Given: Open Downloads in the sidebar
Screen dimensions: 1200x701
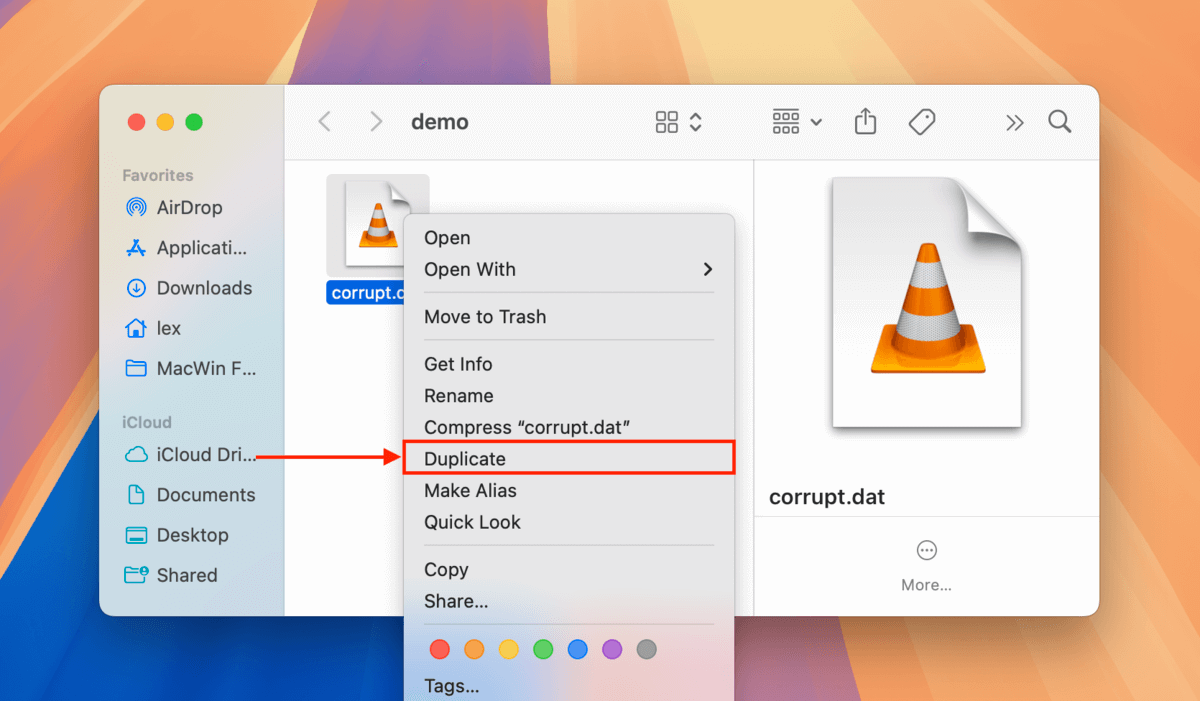Looking at the screenshot, I should click(x=189, y=288).
